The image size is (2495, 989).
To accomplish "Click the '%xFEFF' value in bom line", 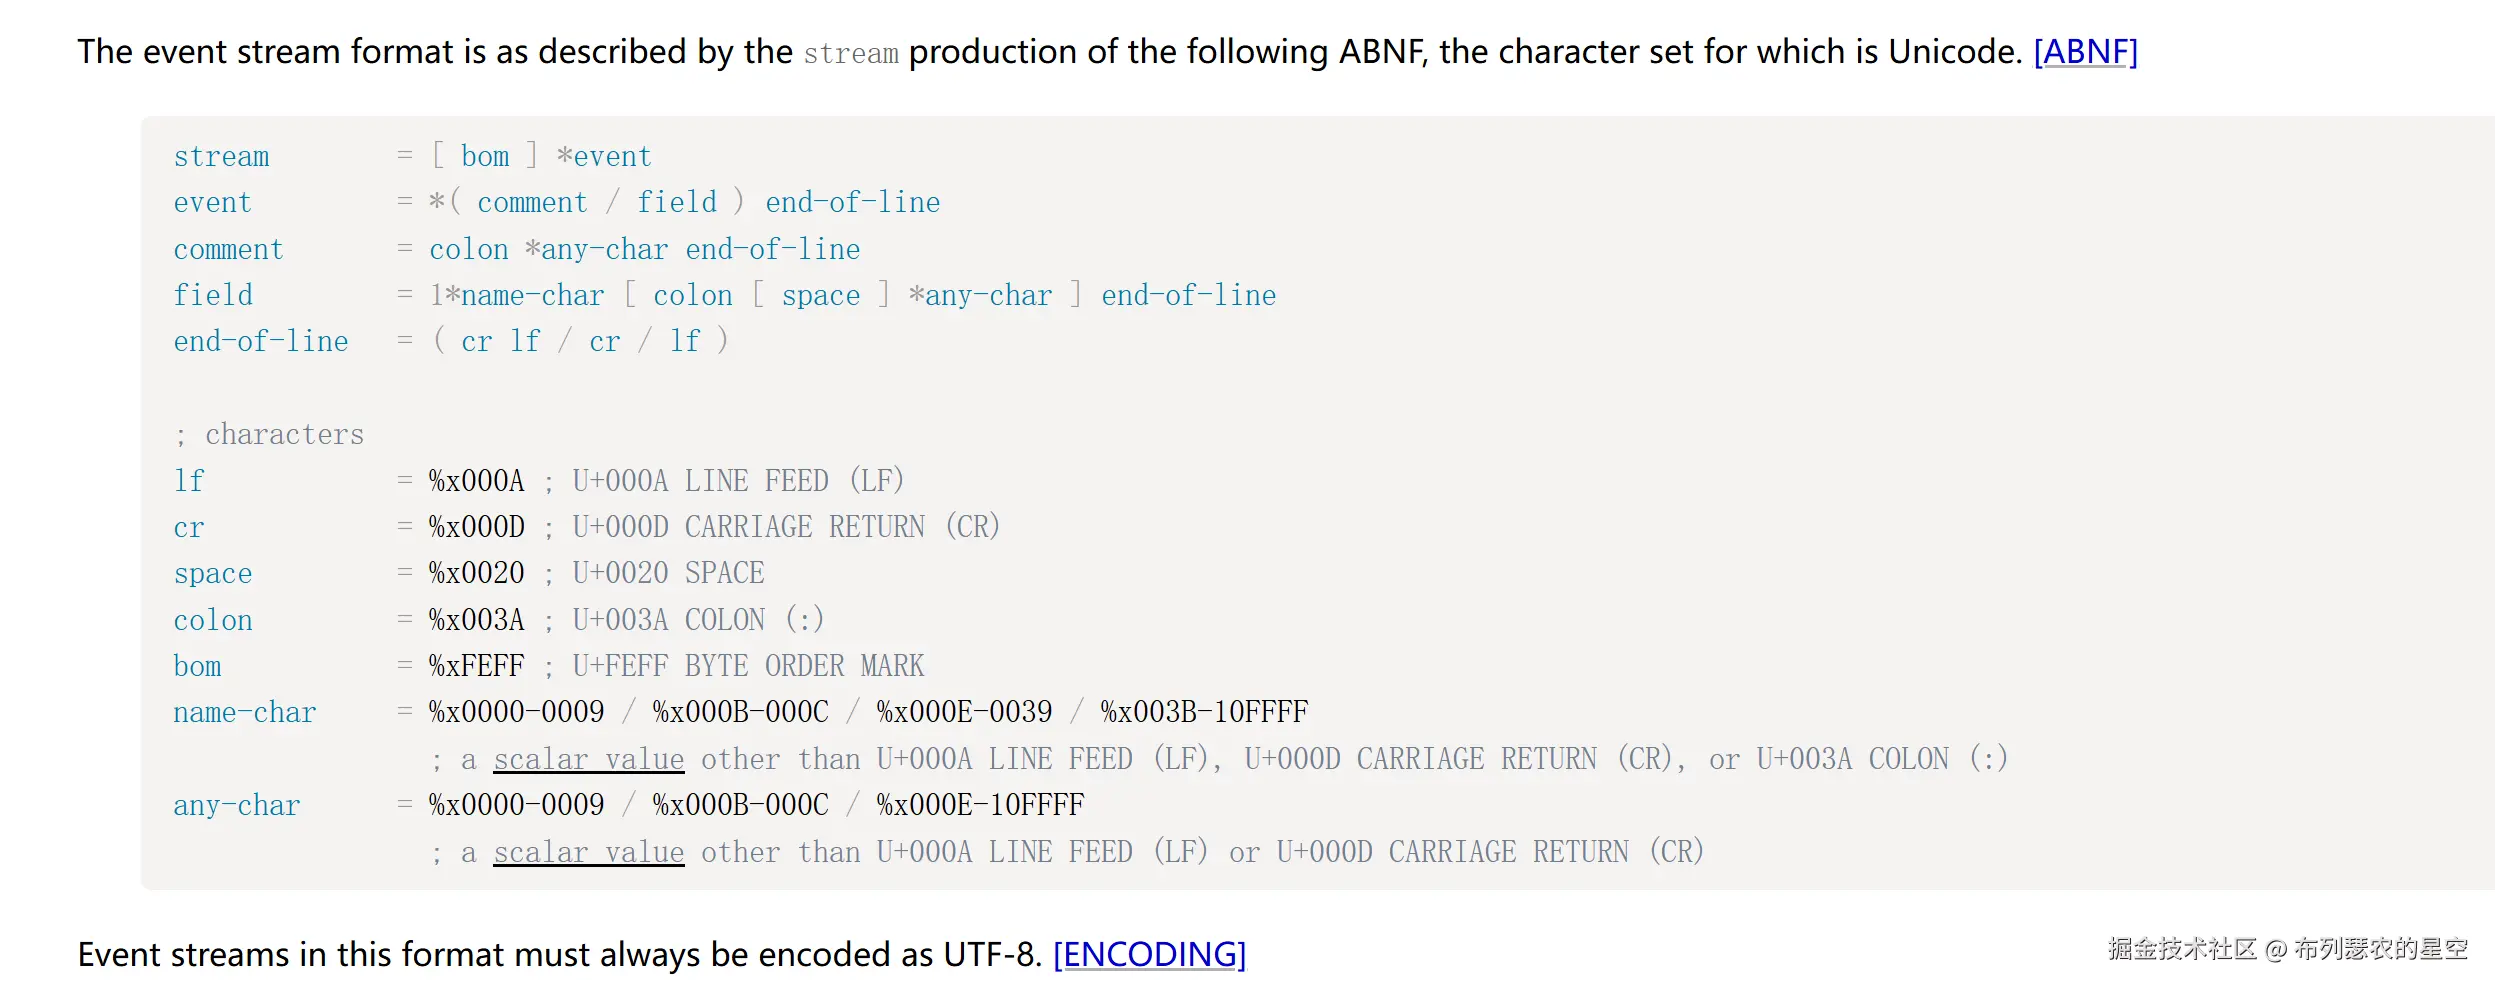I will coord(477,666).
